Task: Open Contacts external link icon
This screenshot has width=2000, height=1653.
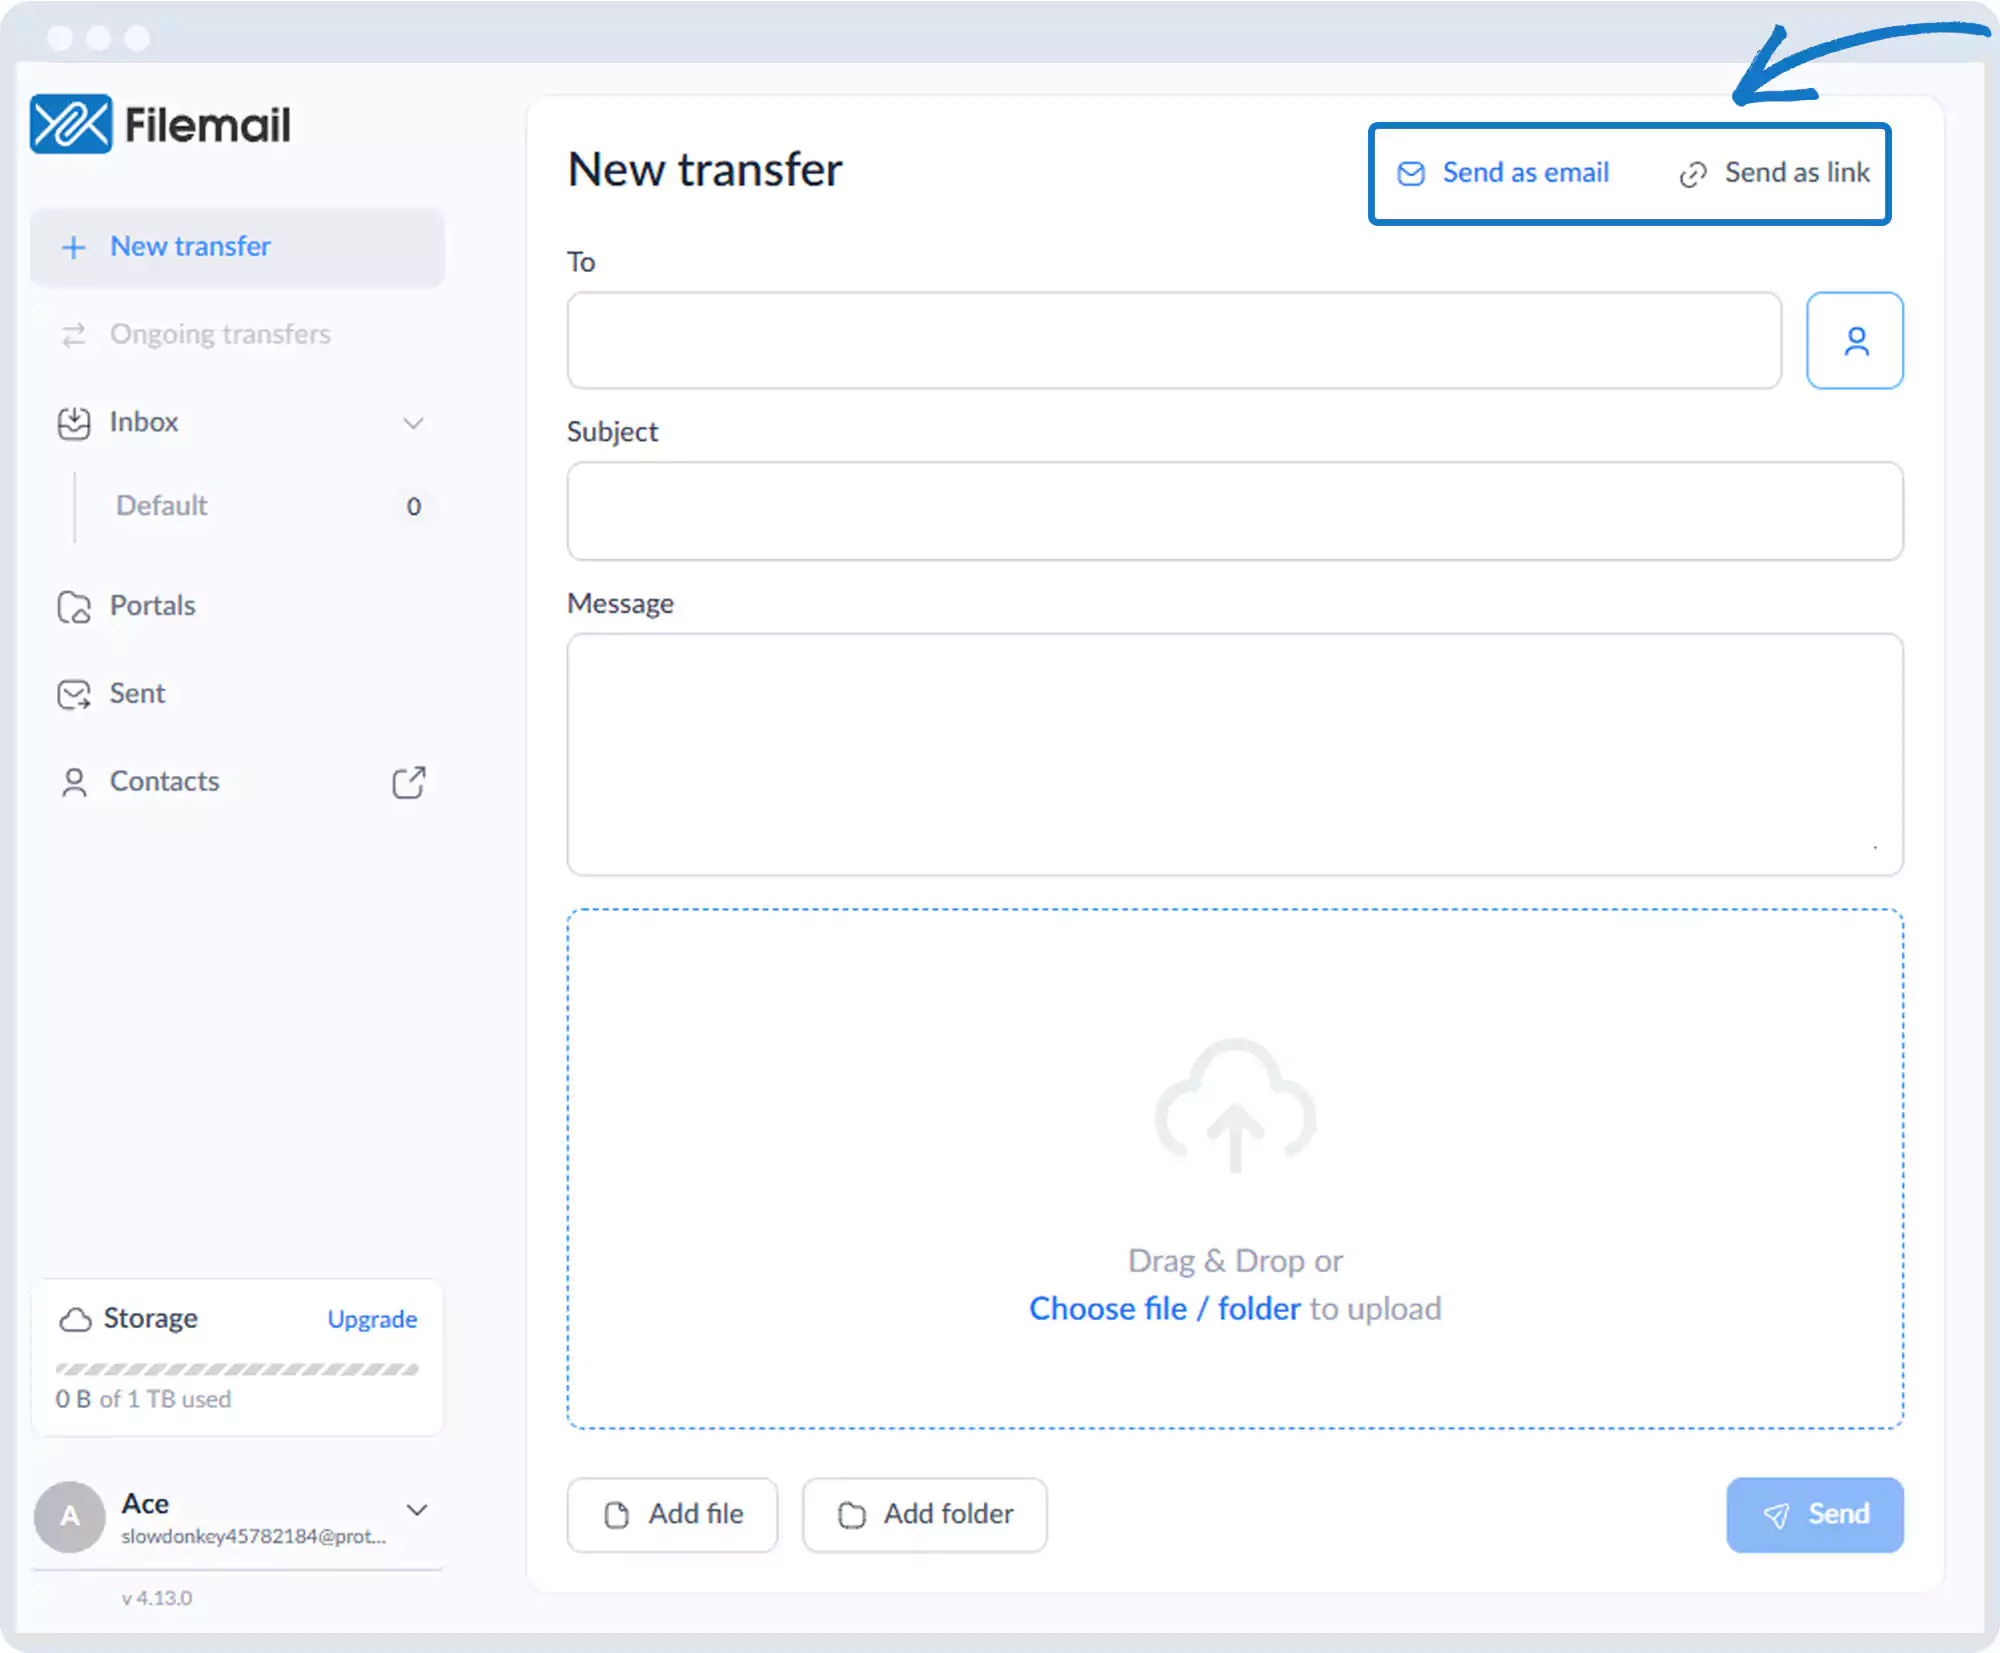Action: click(x=408, y=782)
